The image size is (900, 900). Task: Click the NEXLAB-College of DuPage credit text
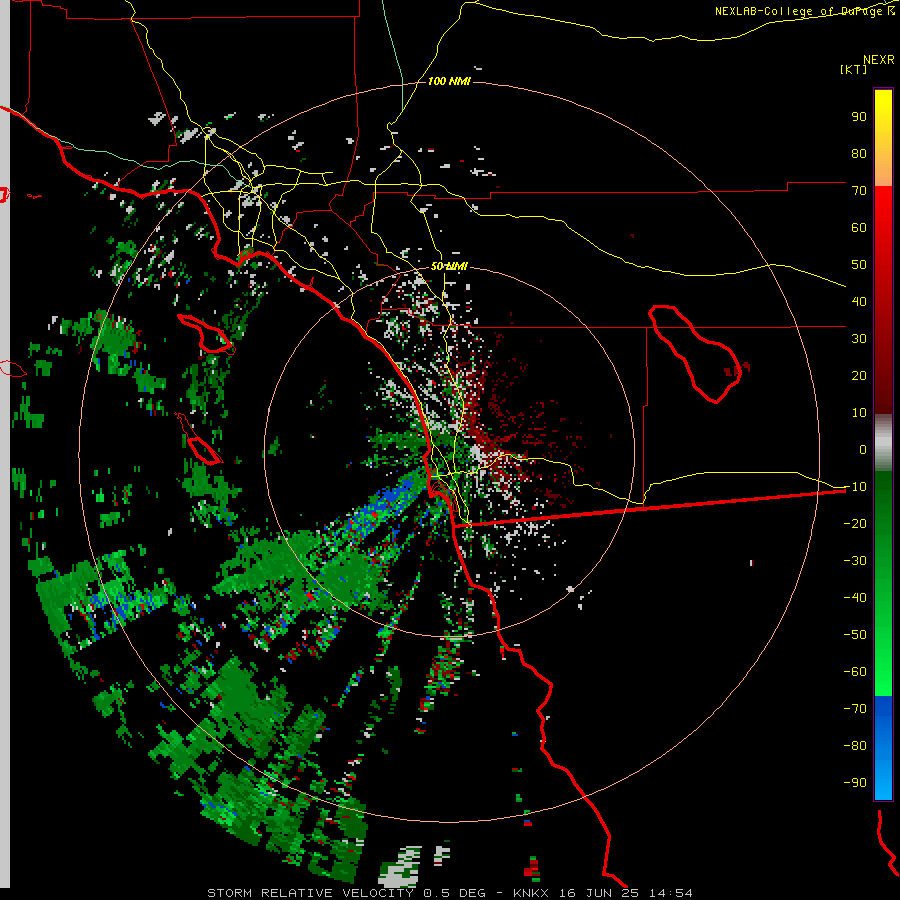804,11
